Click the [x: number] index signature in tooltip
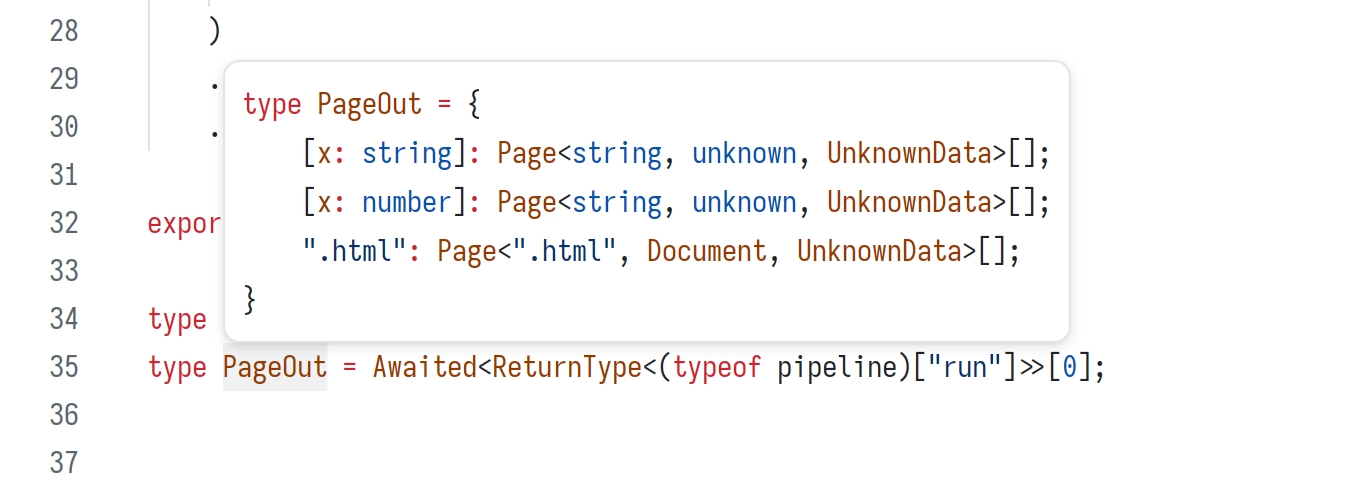The height and width of the screenshot is (488, 1358). click(384, 202)
